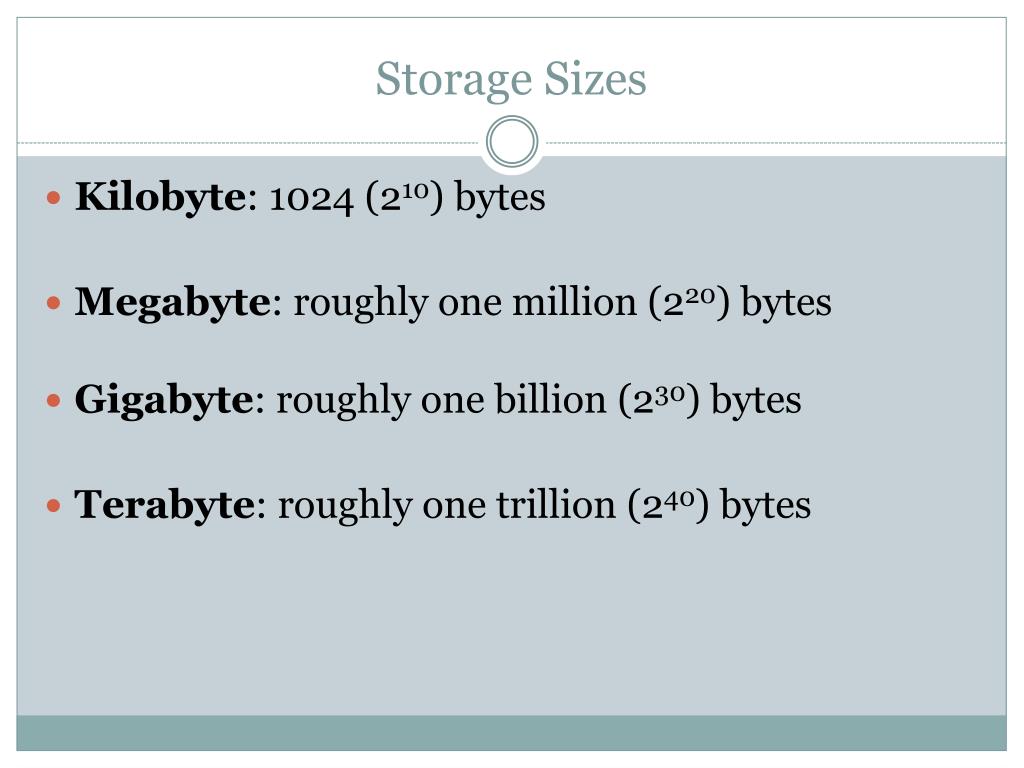Click the 2^20 exponent in the Megabyte line
Image resolution: width=1024 pixels, height=768 pixels.
click(x=689, y=302)
